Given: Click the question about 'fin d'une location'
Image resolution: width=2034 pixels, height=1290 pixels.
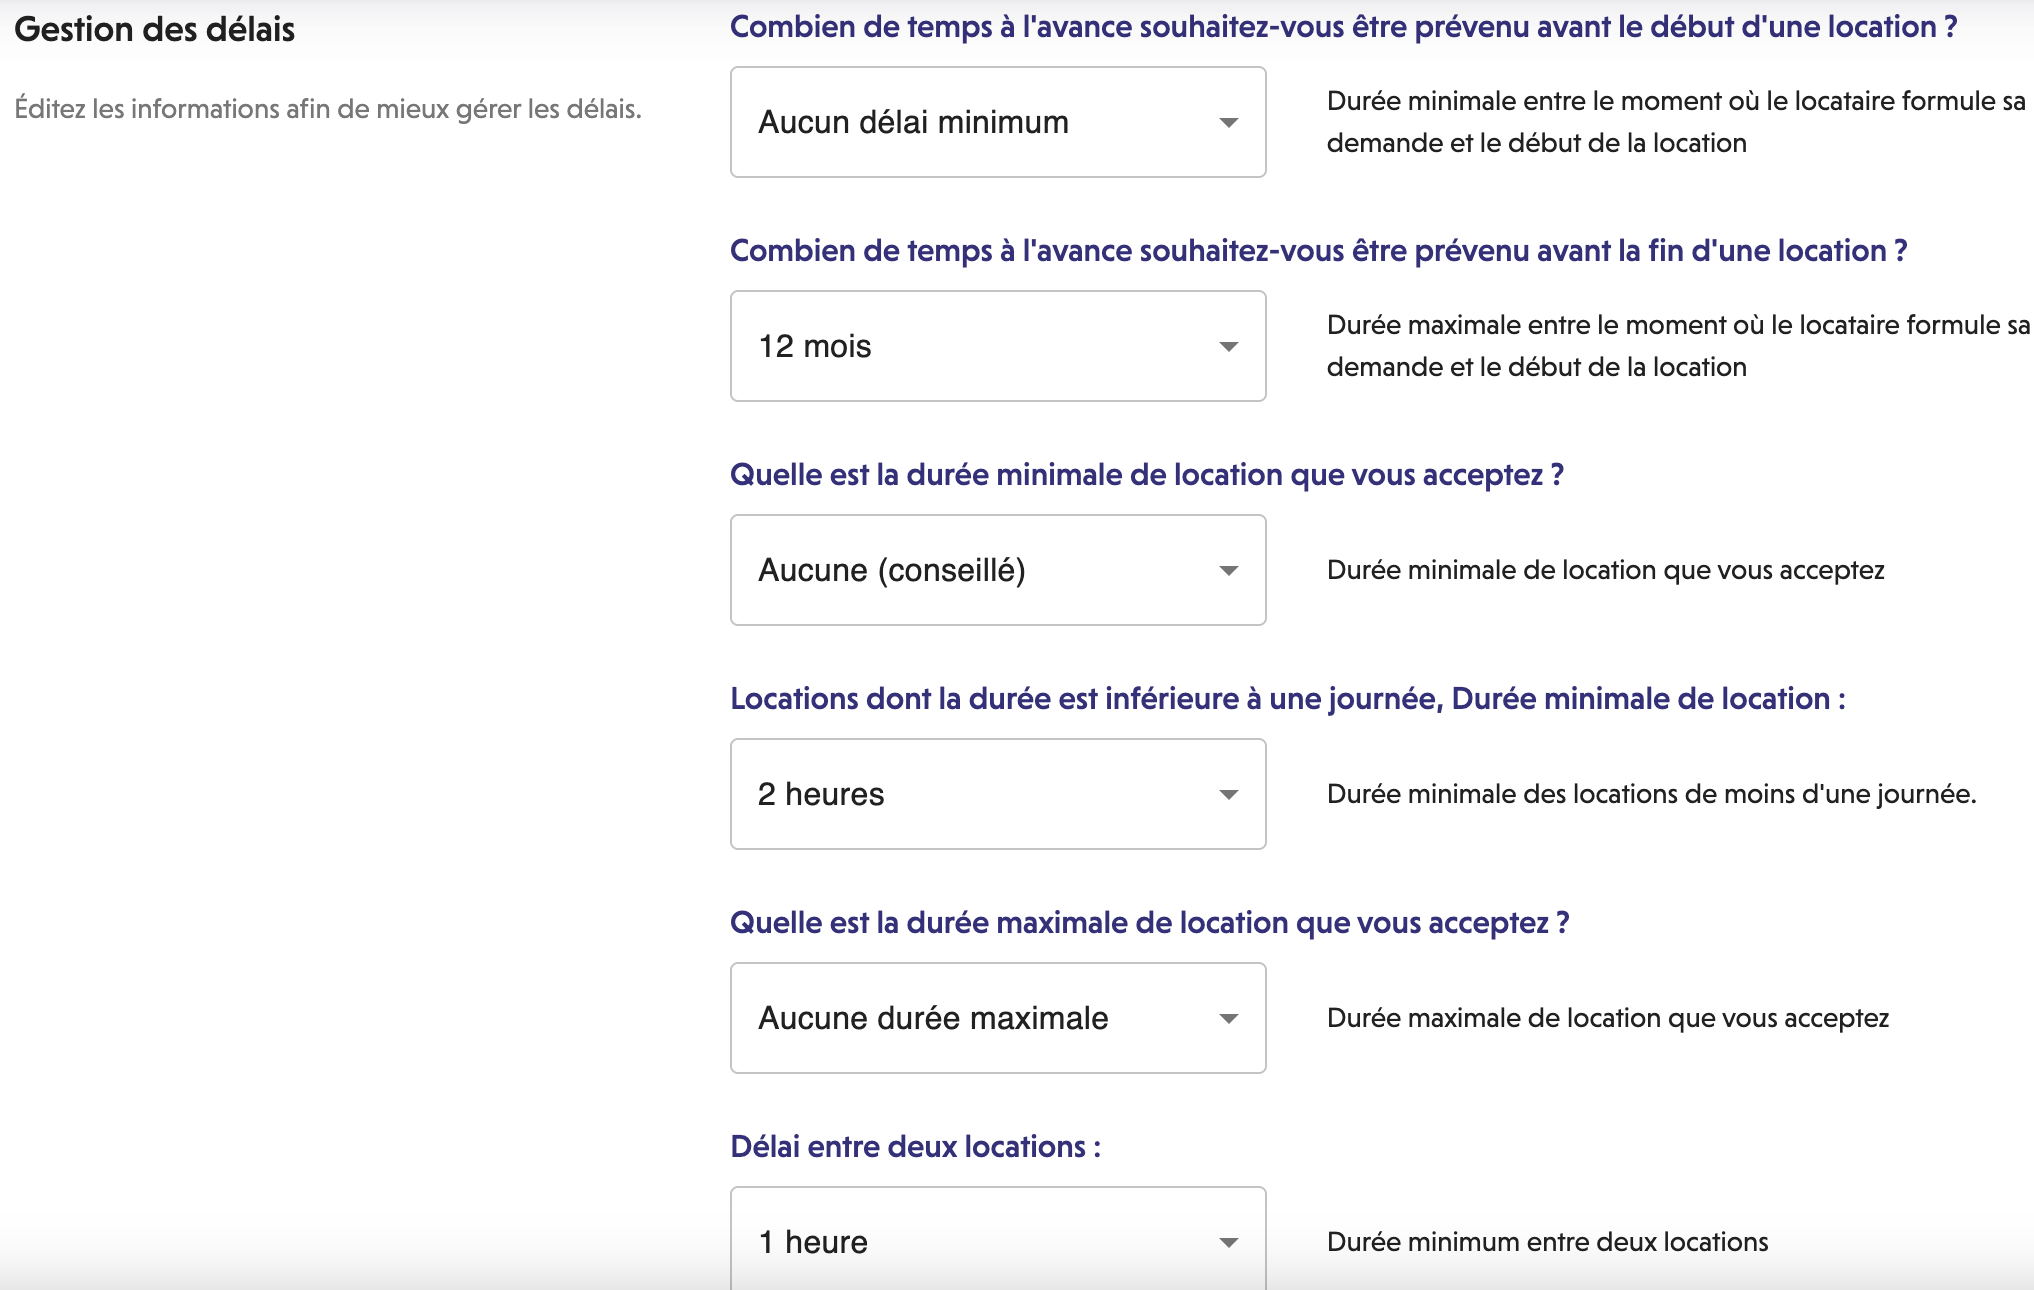Looking at the screenshot, I should [x=1318, y=251].
